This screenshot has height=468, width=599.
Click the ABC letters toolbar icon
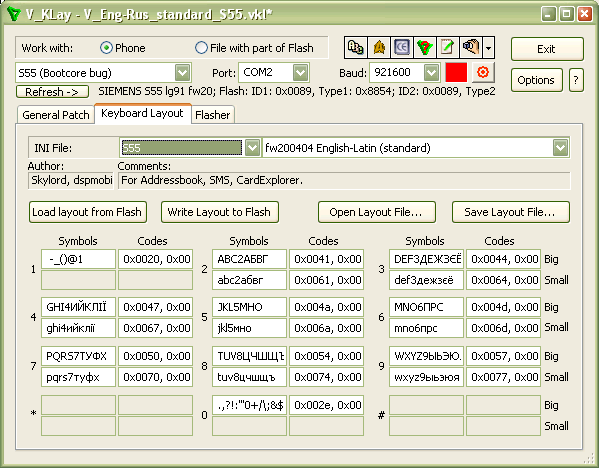pyautogui.click(x=356, y=47)
